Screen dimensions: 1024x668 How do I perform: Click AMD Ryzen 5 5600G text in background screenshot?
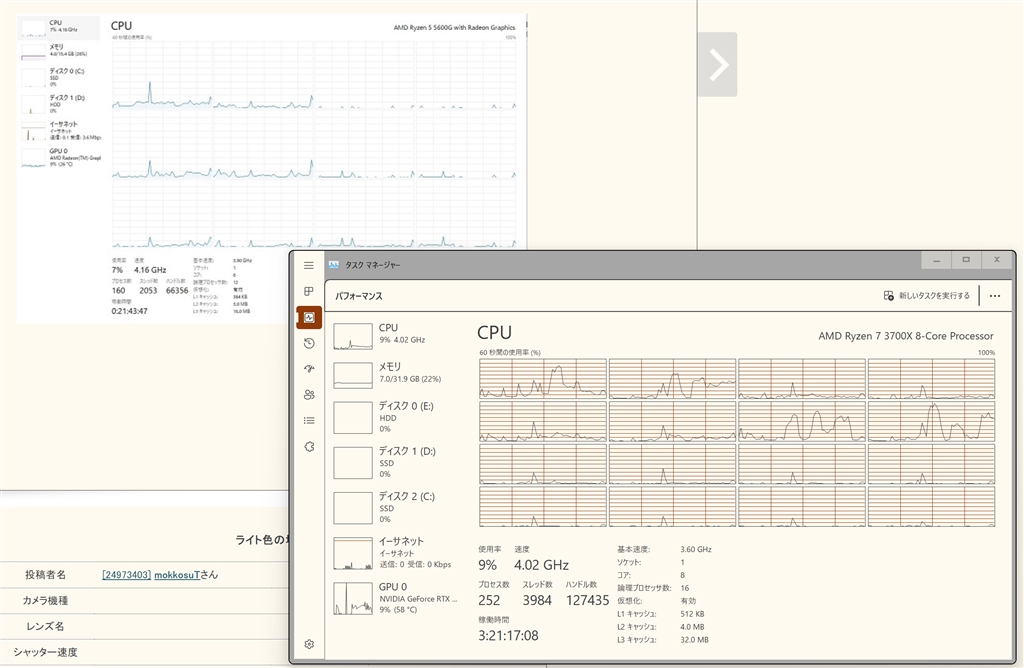[455, 27]
